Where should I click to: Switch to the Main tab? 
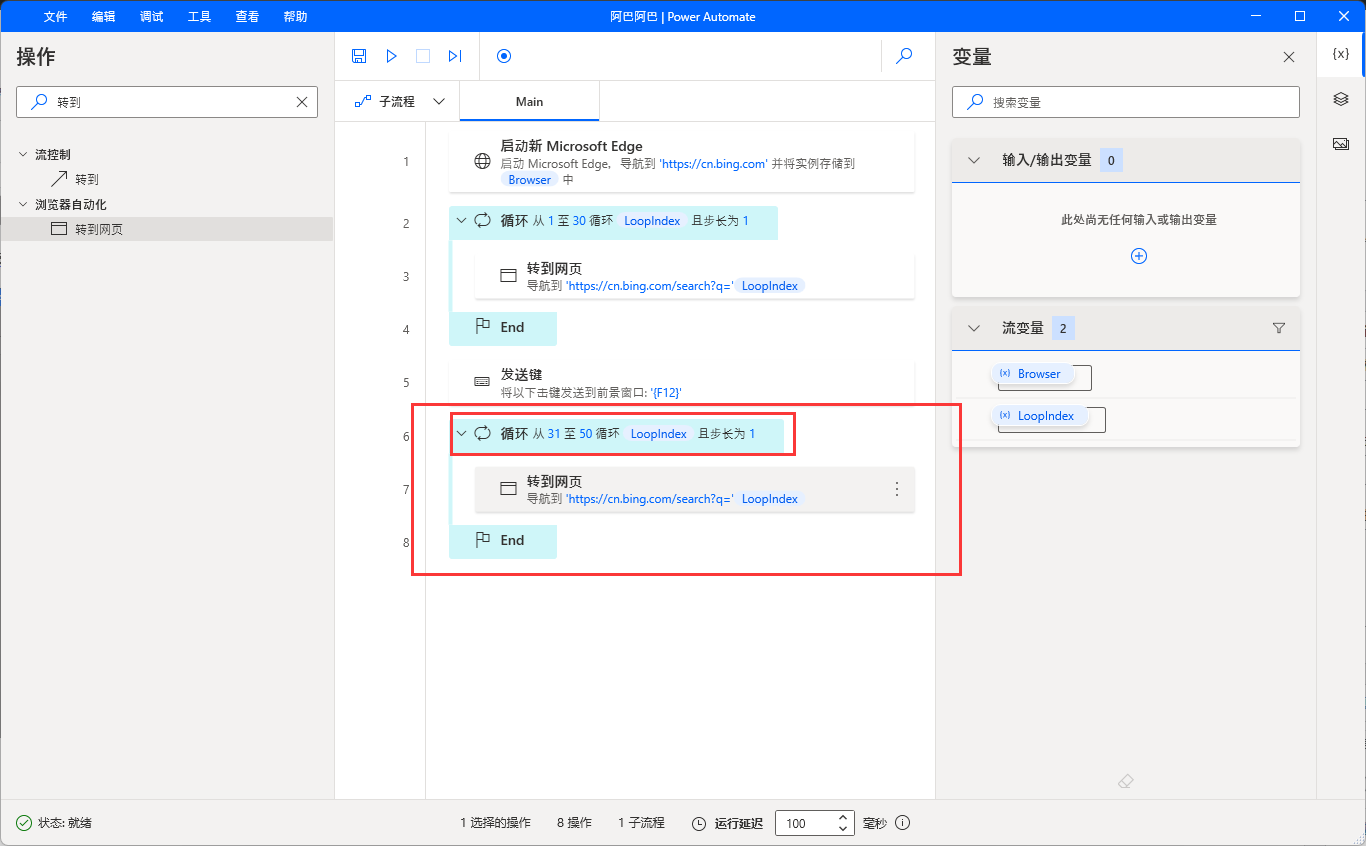point(529,101)
